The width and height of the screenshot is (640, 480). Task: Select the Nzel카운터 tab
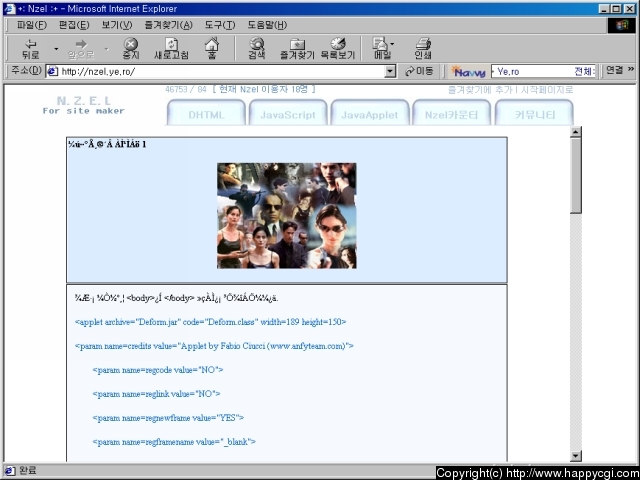click(x=451, y=113)
